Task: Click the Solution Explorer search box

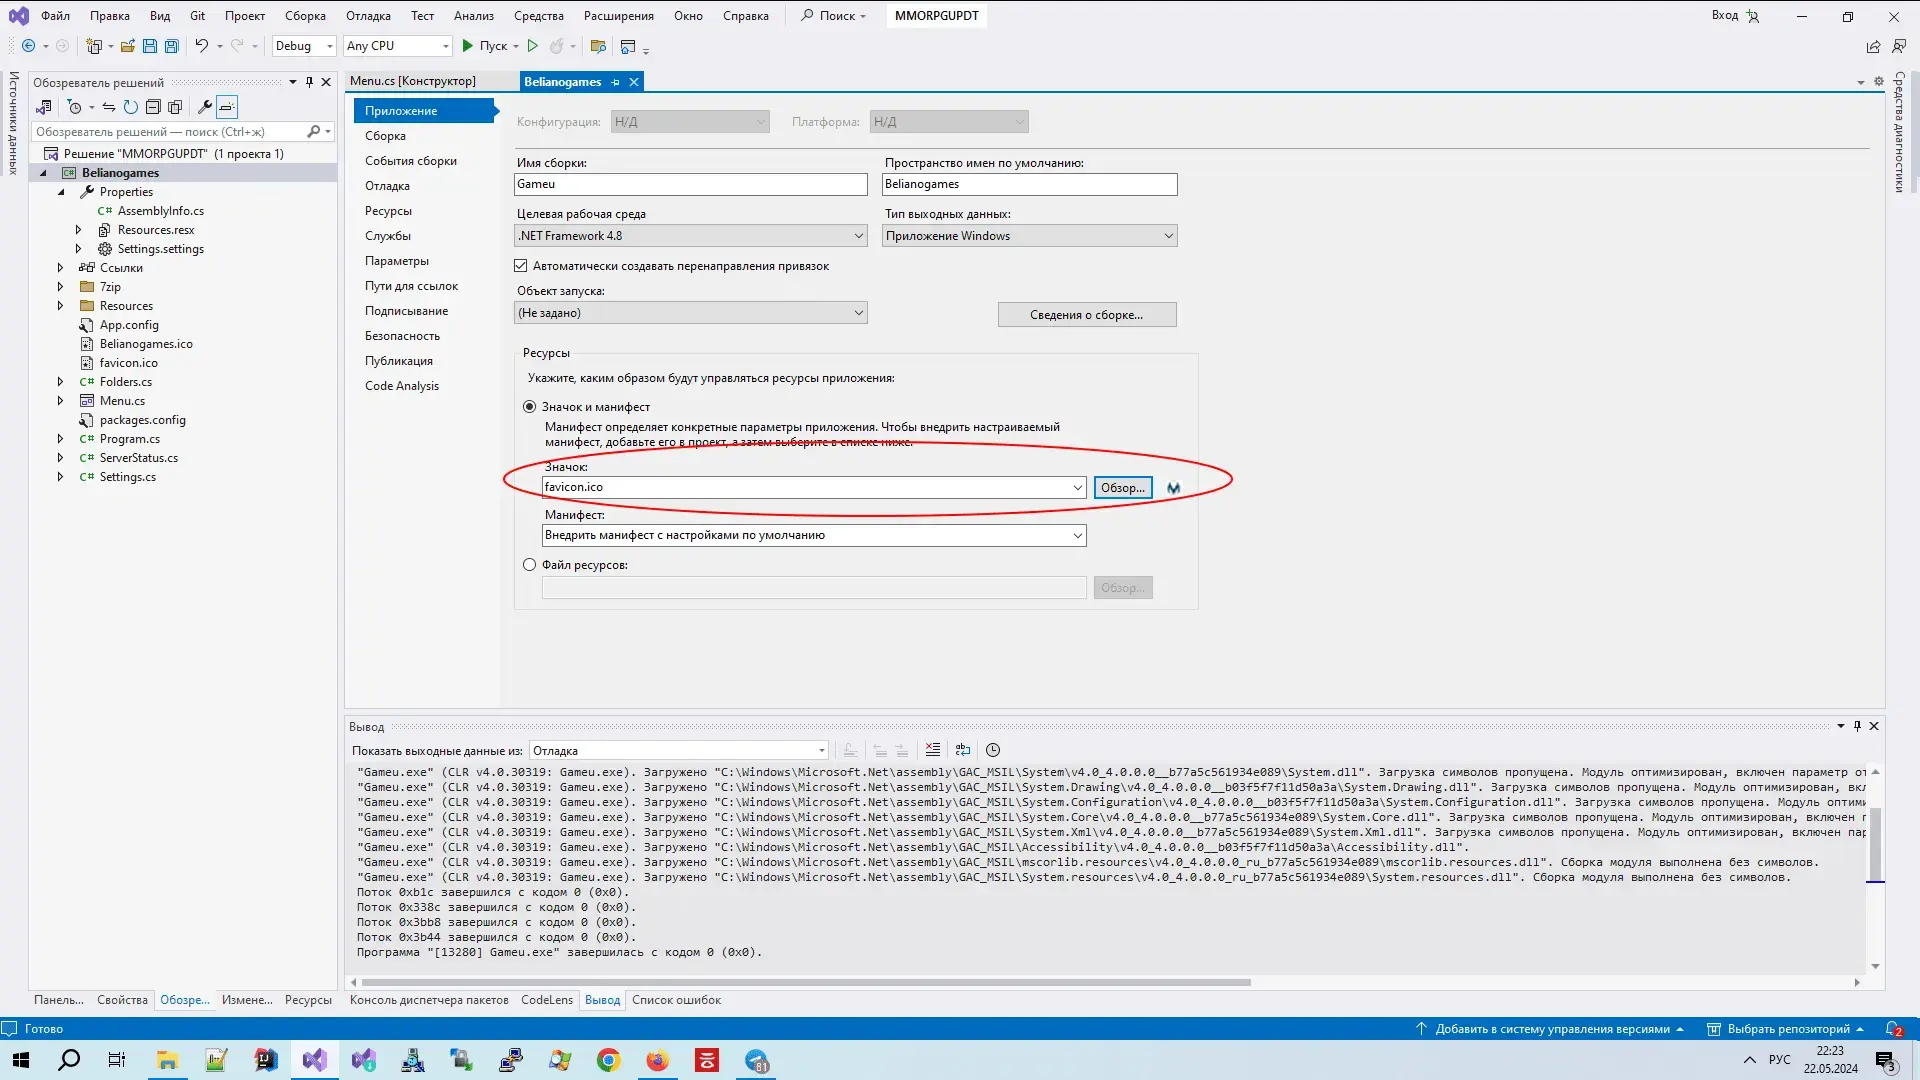Action: coord(169,132)
